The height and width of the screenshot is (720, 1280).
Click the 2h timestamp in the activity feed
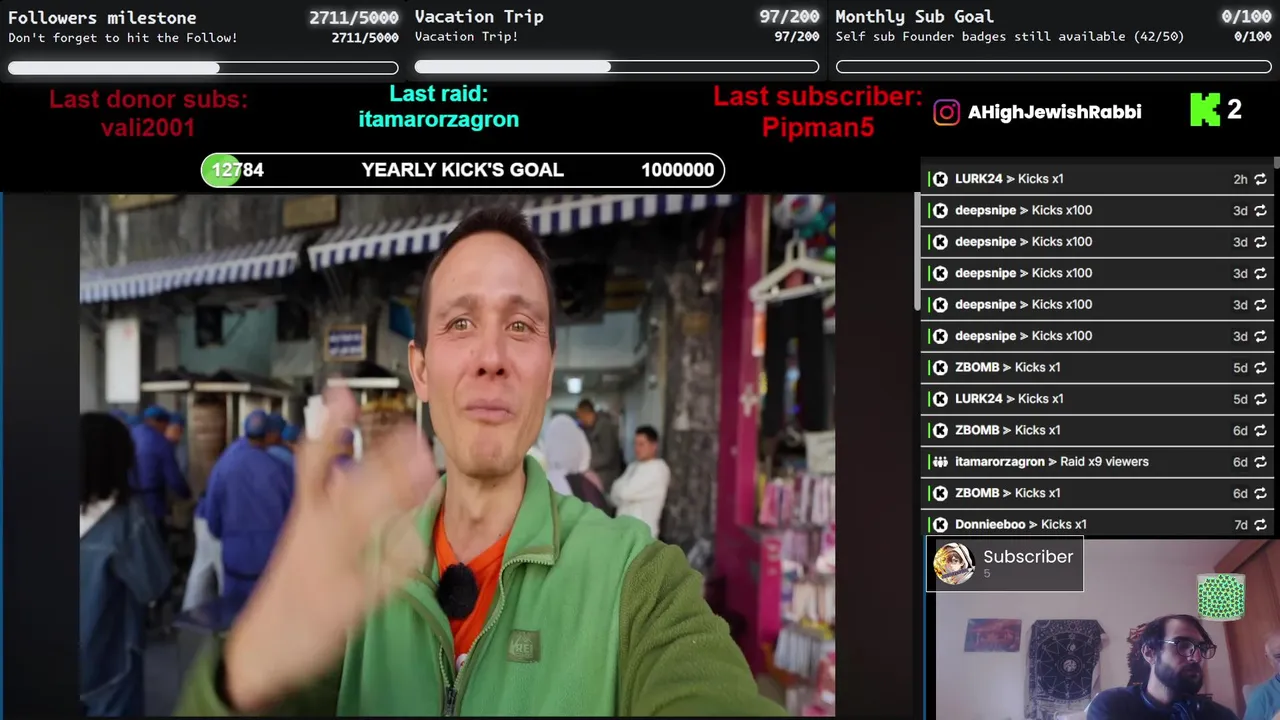1240,179
